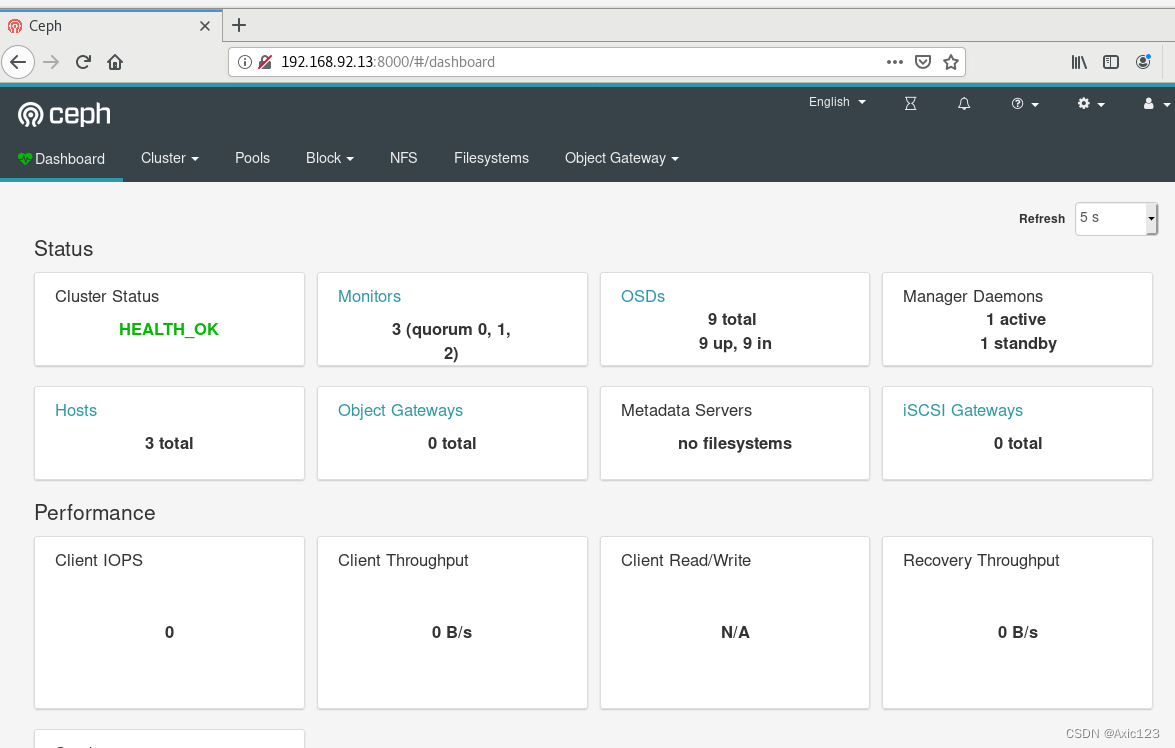Click the Recovery Throughput card title
This screenshot has width=1175, height=748.
click(981, 560)
